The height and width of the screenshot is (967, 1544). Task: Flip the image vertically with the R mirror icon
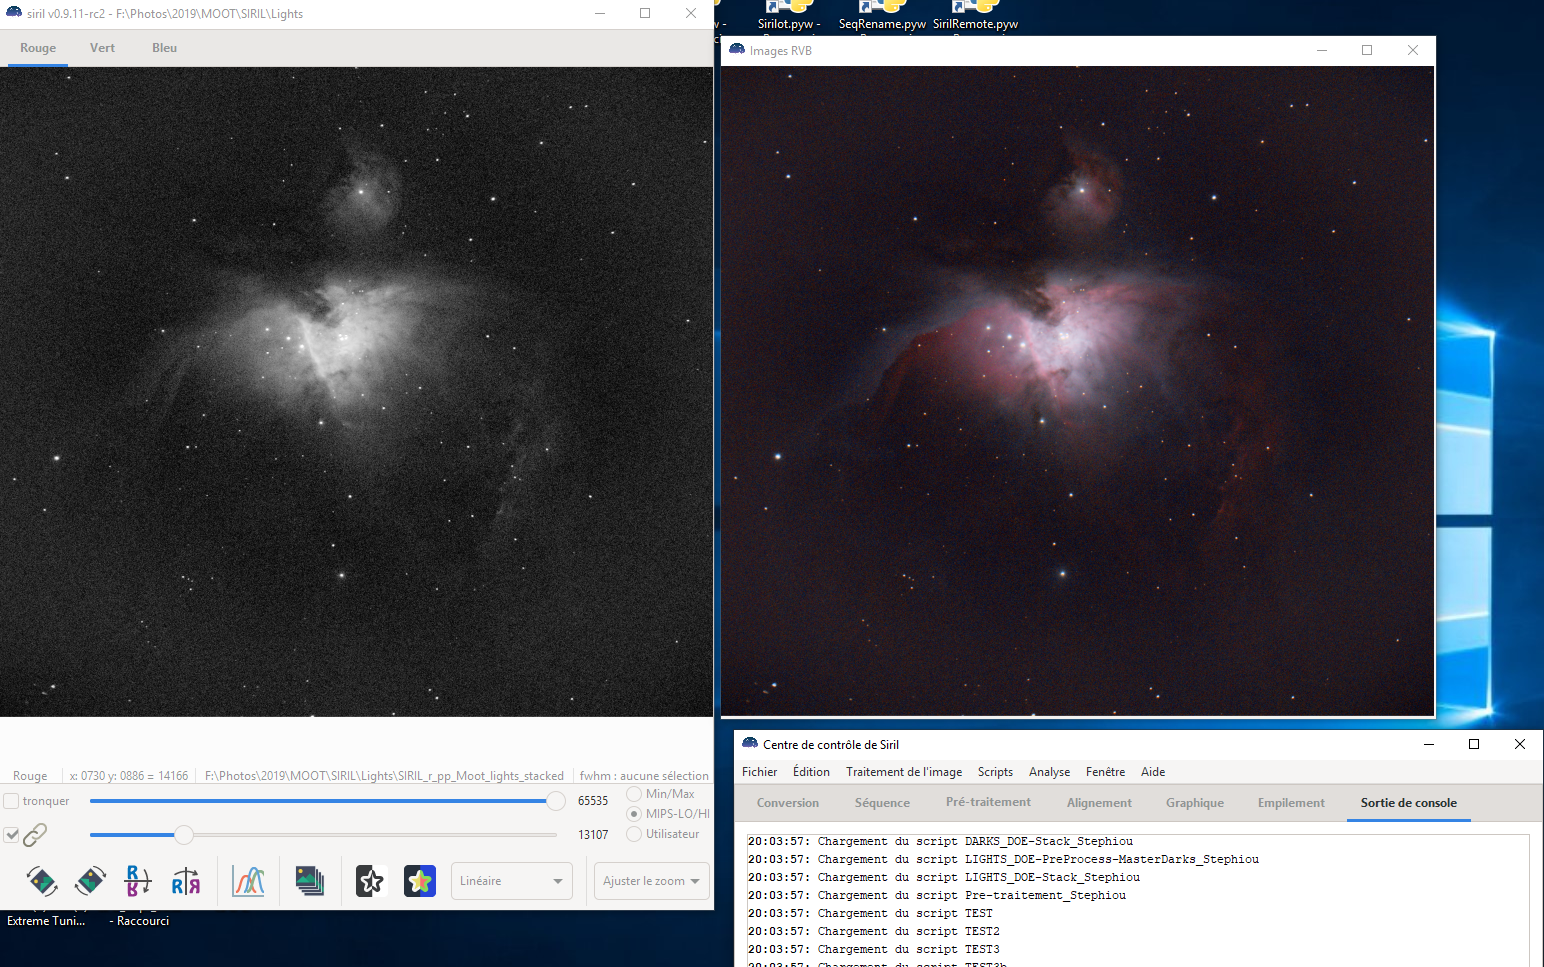pos(138,881)
